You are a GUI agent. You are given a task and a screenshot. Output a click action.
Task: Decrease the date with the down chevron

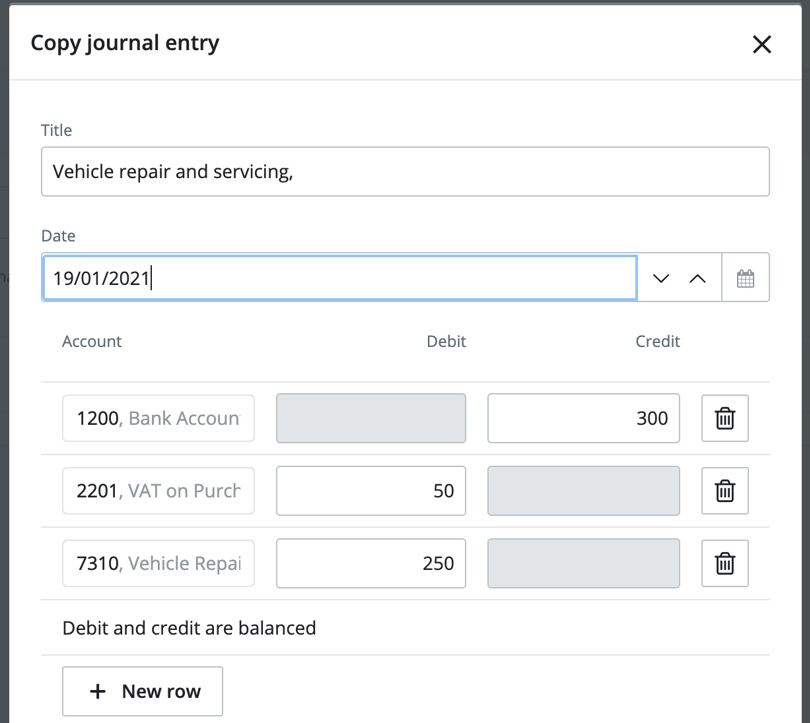point(661,278)
